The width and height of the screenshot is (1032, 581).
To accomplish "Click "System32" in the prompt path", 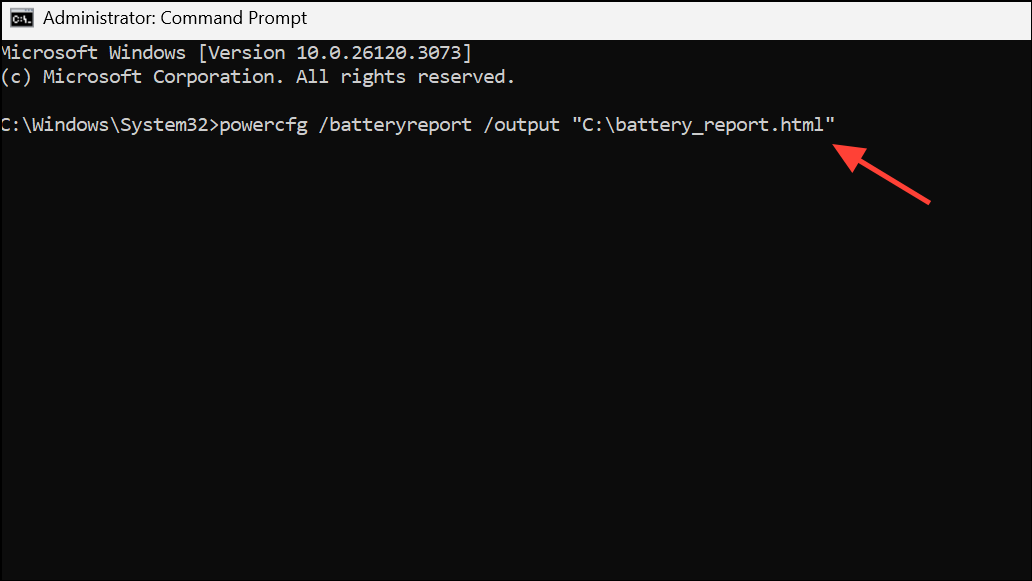I will (x=164, y=125).
